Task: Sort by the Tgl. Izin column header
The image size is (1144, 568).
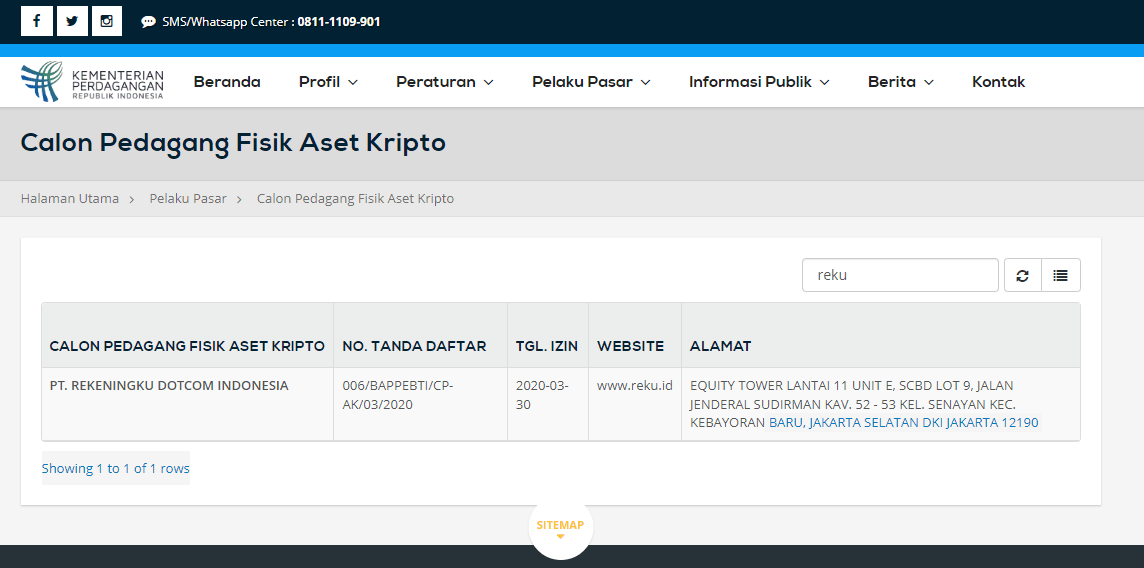Action: (x=547, y=346)
